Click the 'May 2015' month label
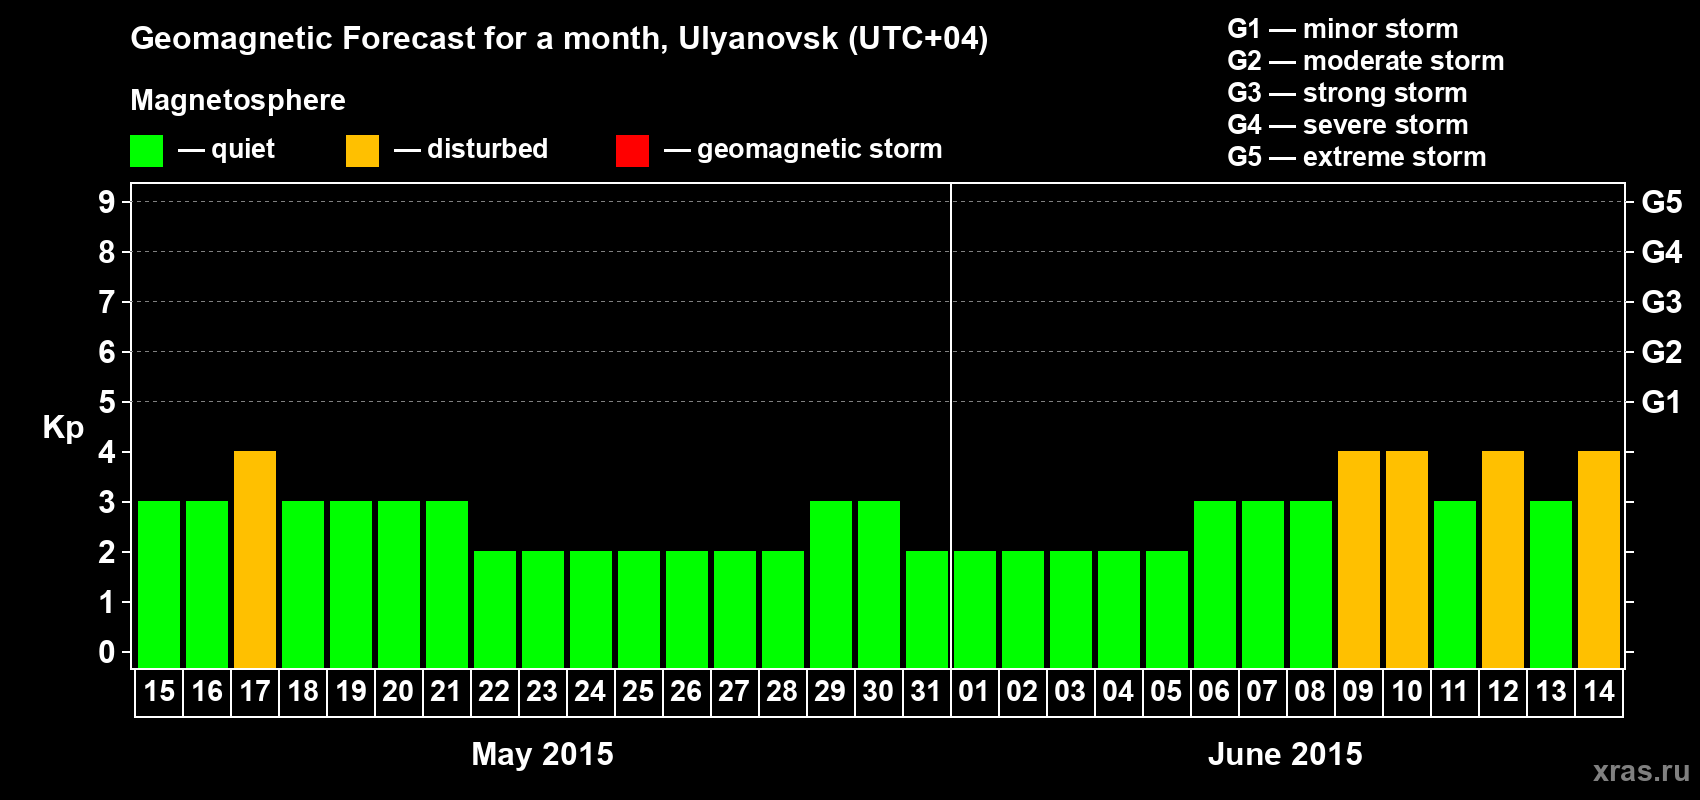The height and width of the screenshot is (800, 1700). point(543,754)
